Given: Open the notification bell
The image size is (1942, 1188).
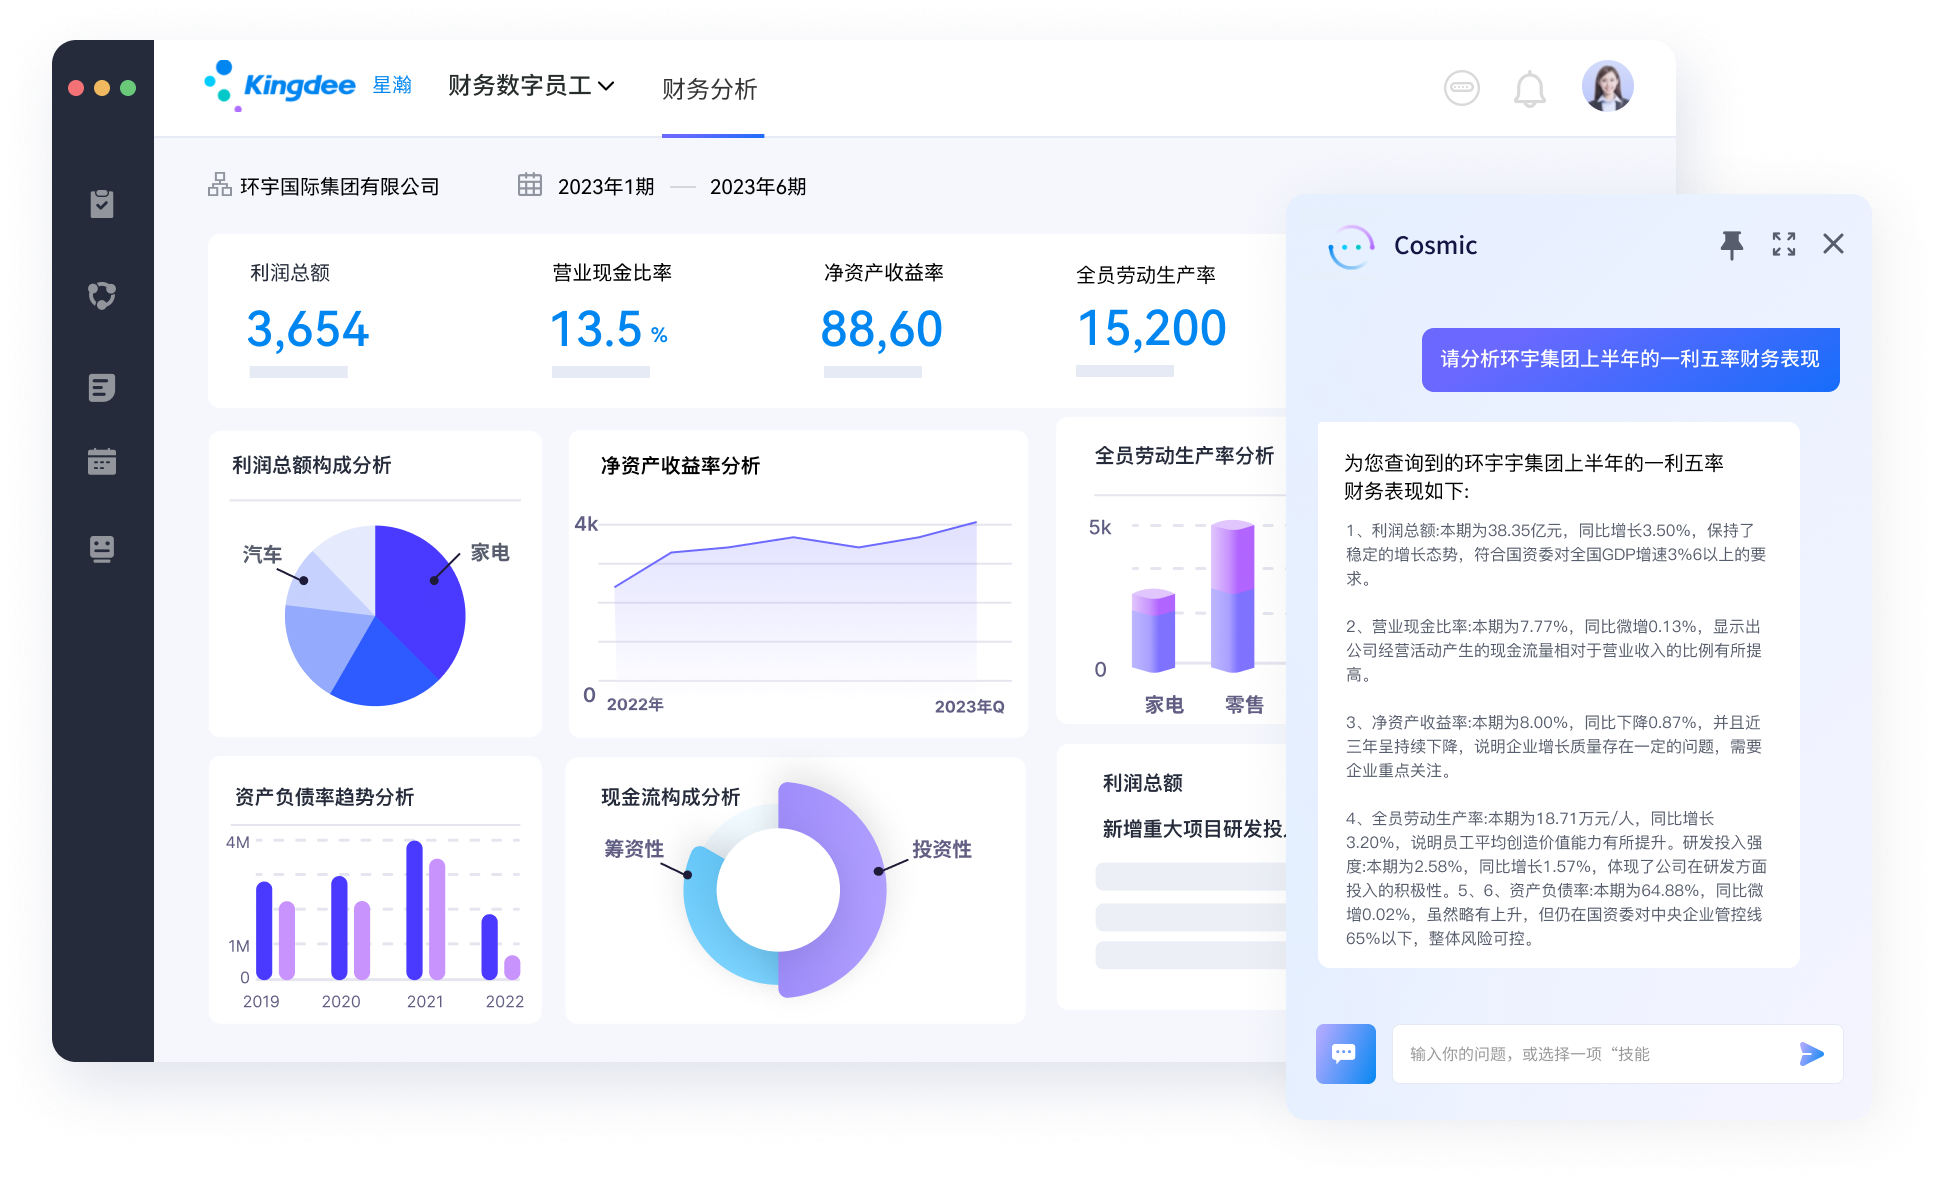Looking at the screenshot, I should coord(1529,89).
